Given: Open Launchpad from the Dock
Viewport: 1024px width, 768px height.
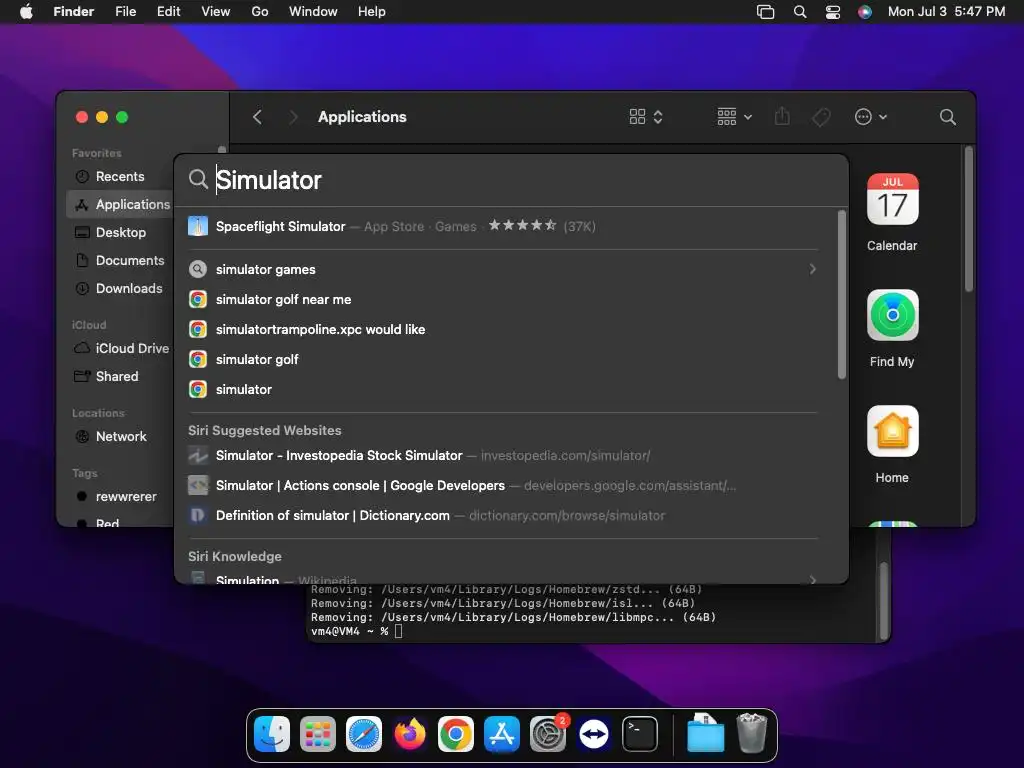Looking at the screenshot, I should click(318, 734).
